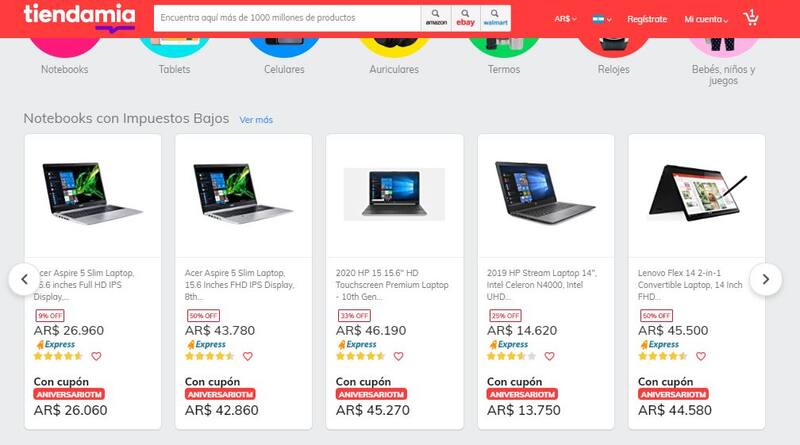Open the Ver más link
The image size is (800, 445).
pos(256,120)
